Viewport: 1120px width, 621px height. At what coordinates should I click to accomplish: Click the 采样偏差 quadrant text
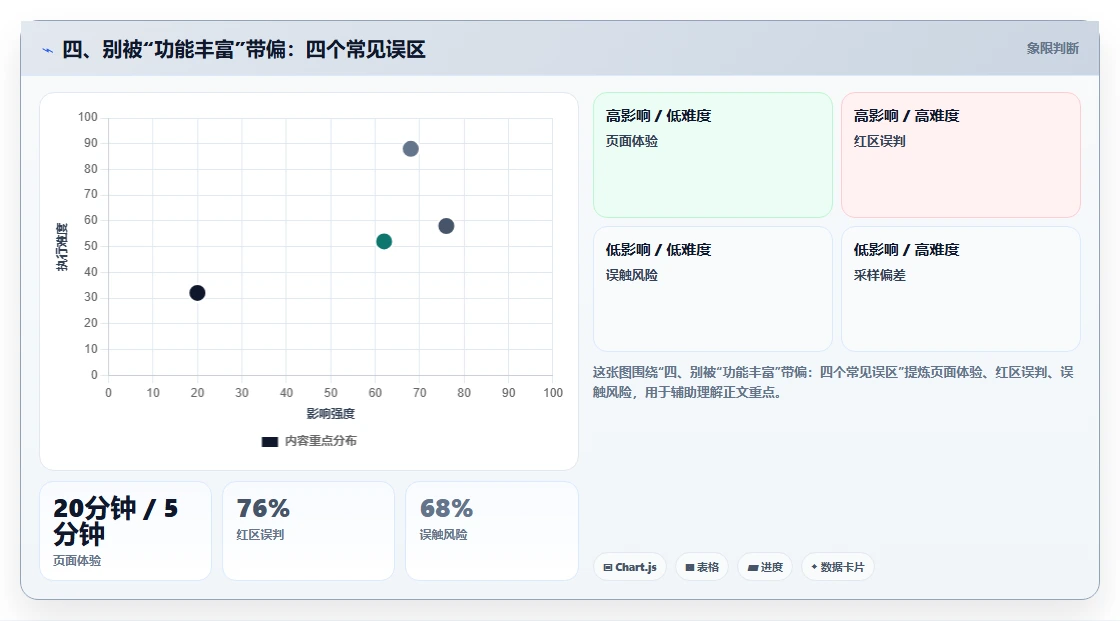(x=879, y=275)
